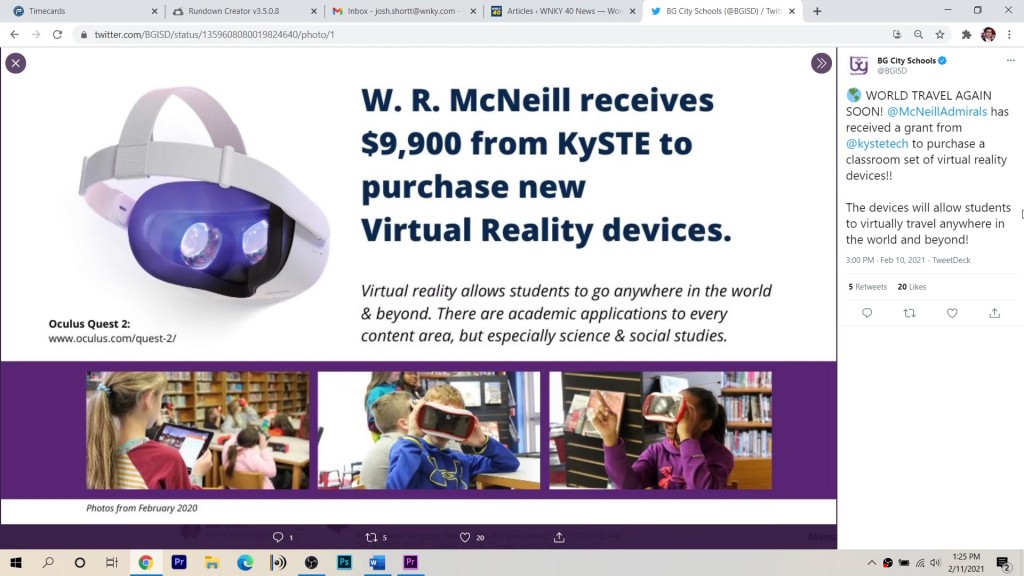
Task: Switch to Photoshop on the taskbar
Action: coord(344,562)
